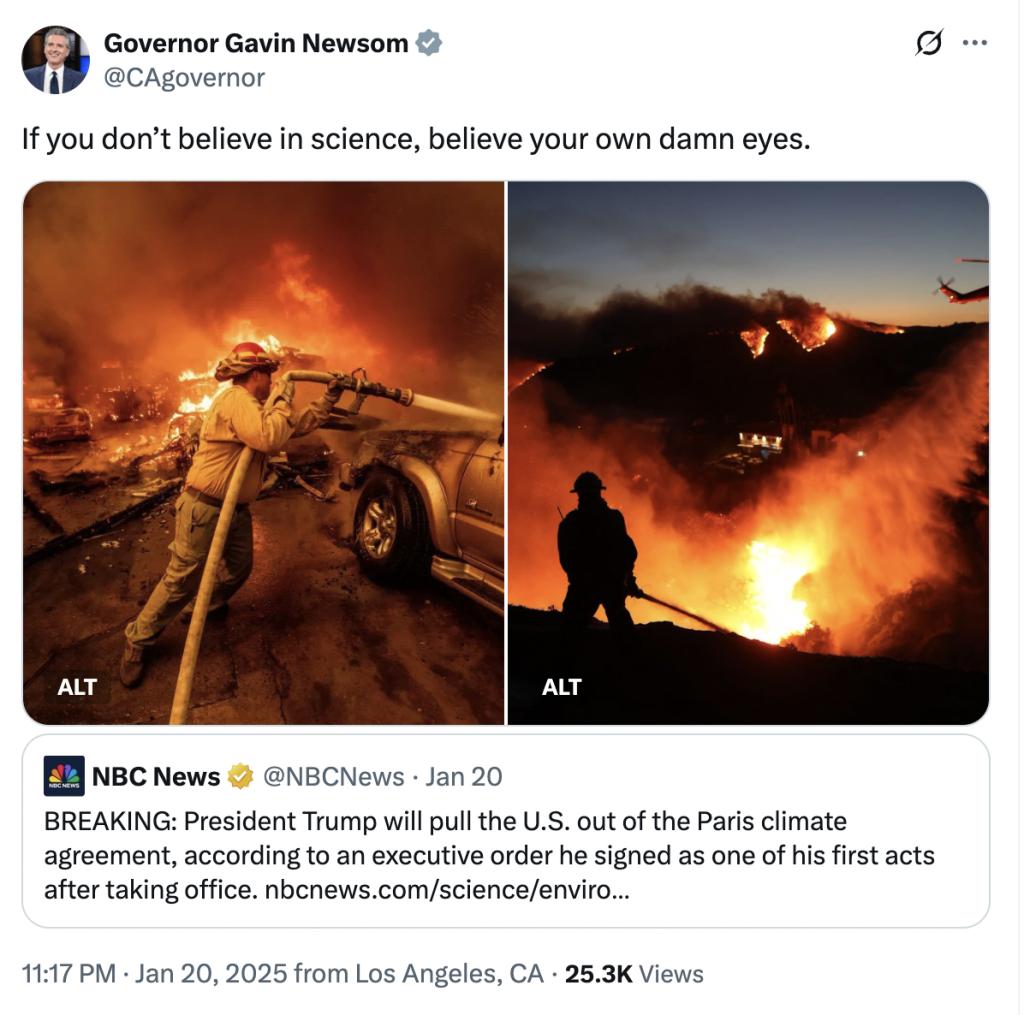Click the gold verified badge beside NBC News
The height and width of the screenshot is (1015, 1024).
click(240, 776)
